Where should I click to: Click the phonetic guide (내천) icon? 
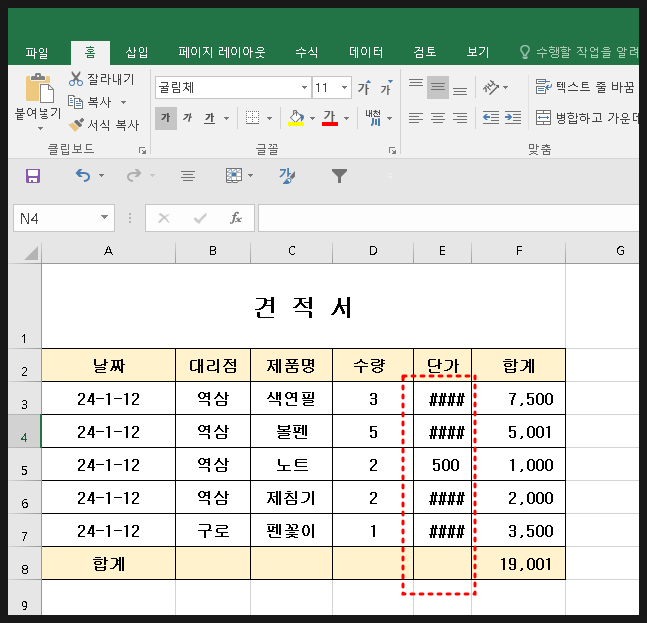click(374, 118)
